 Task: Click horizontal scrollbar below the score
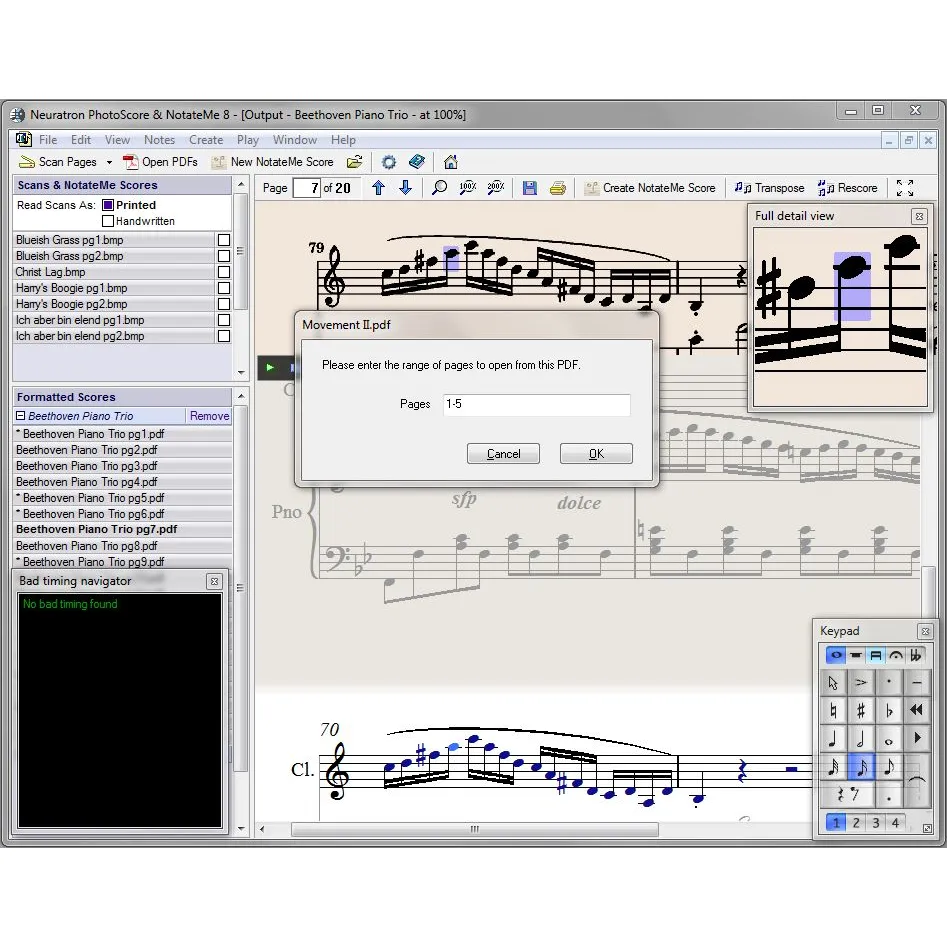click(475, 829)
